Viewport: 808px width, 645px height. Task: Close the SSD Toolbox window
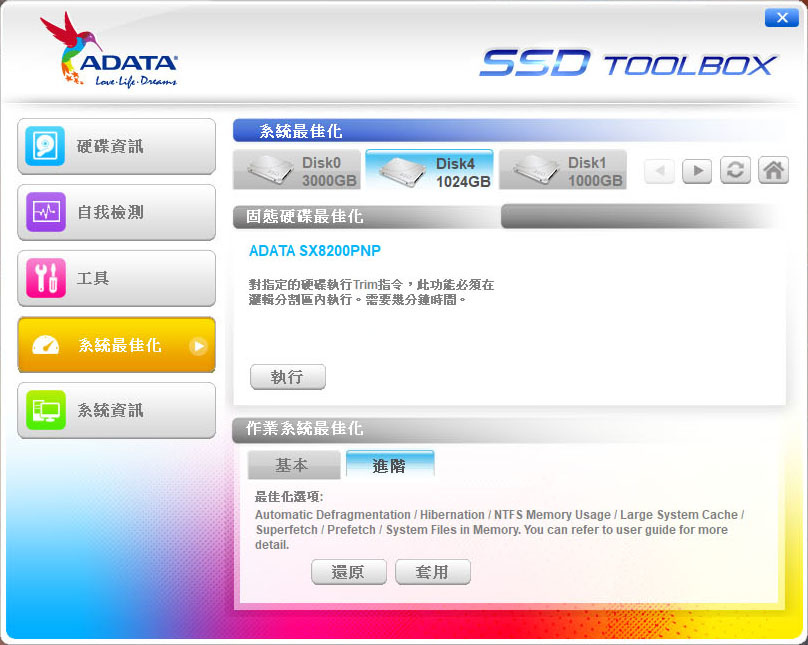[x=782, y=18]
